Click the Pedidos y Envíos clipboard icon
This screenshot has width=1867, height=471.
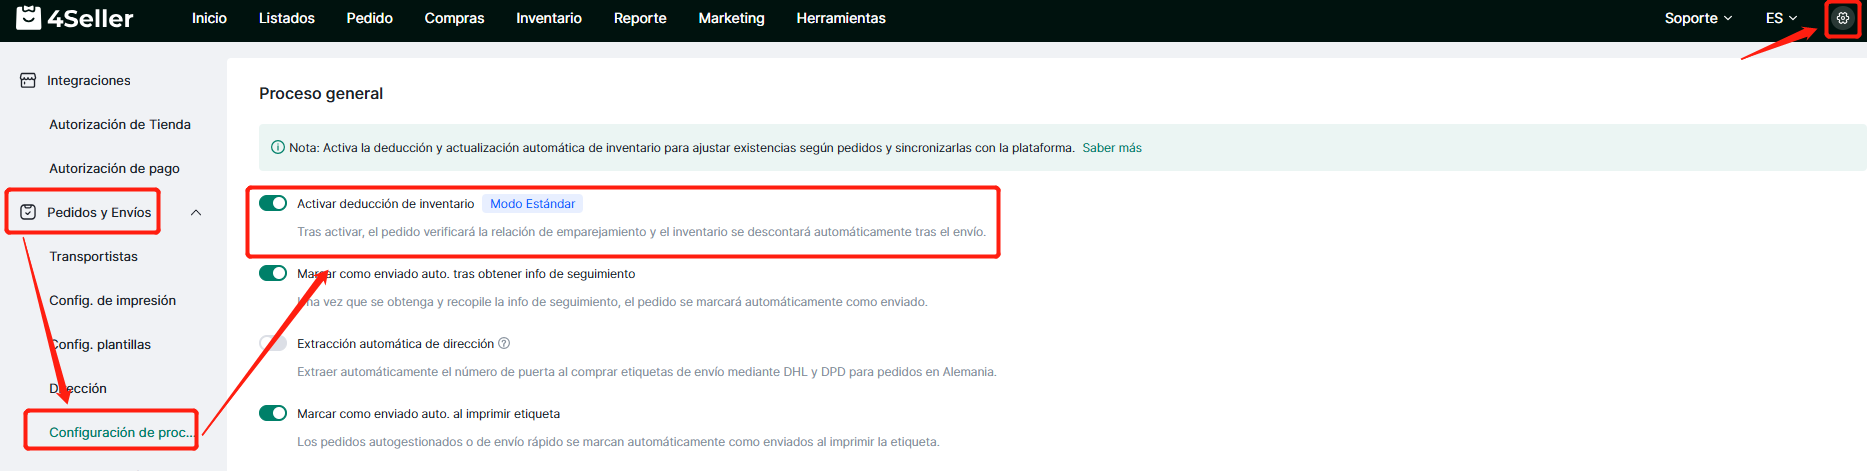pos(28,212)
